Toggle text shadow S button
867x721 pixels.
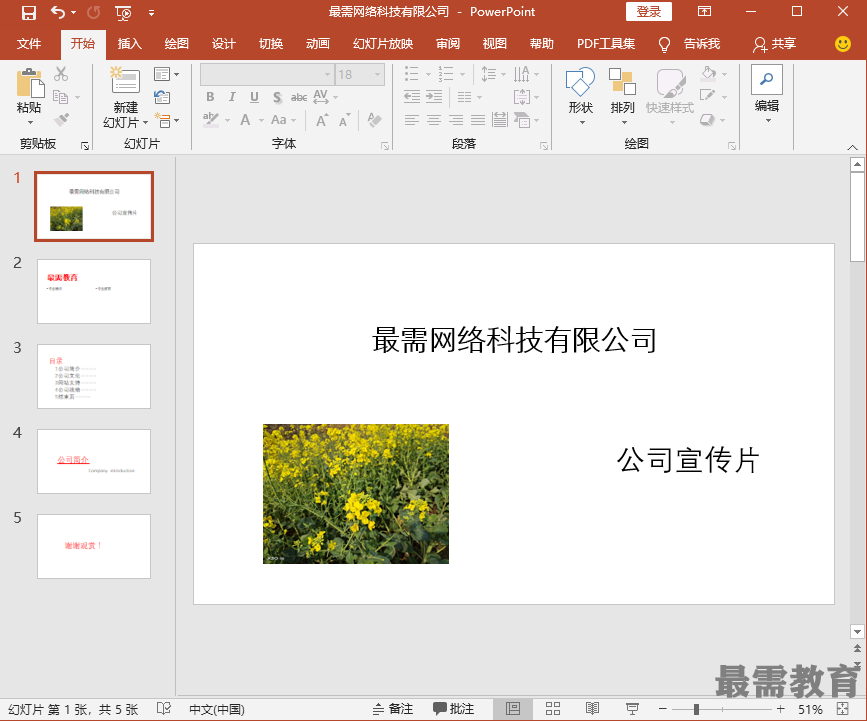(277, 97)
